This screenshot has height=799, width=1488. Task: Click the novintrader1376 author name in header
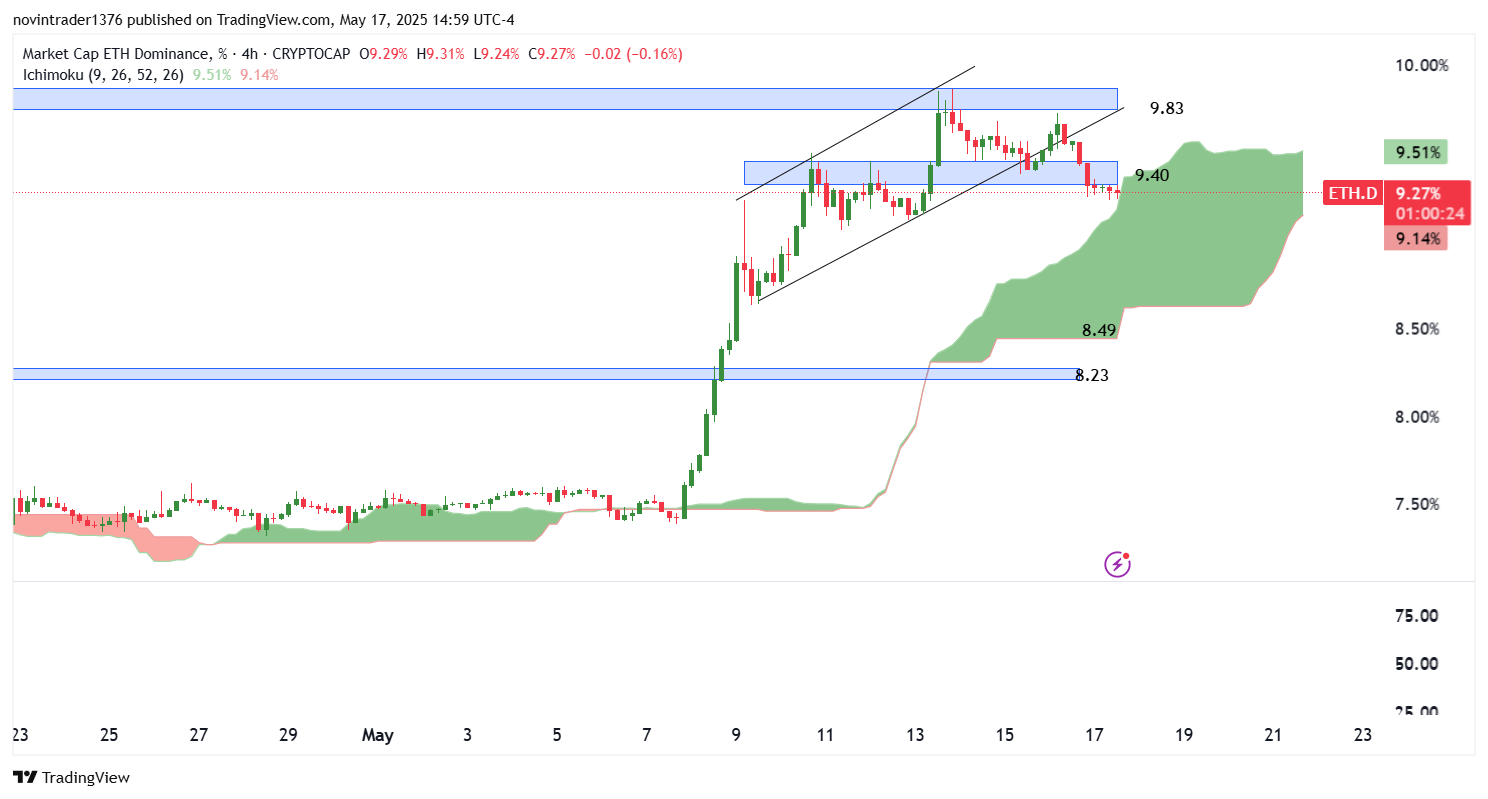click(x=68, y=20)
